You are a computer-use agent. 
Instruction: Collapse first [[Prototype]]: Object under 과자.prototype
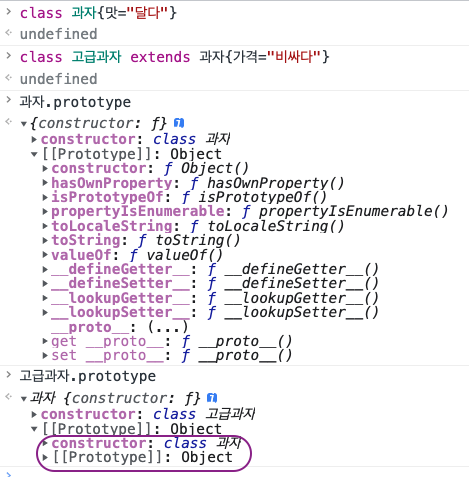click(x=34, y=154)
